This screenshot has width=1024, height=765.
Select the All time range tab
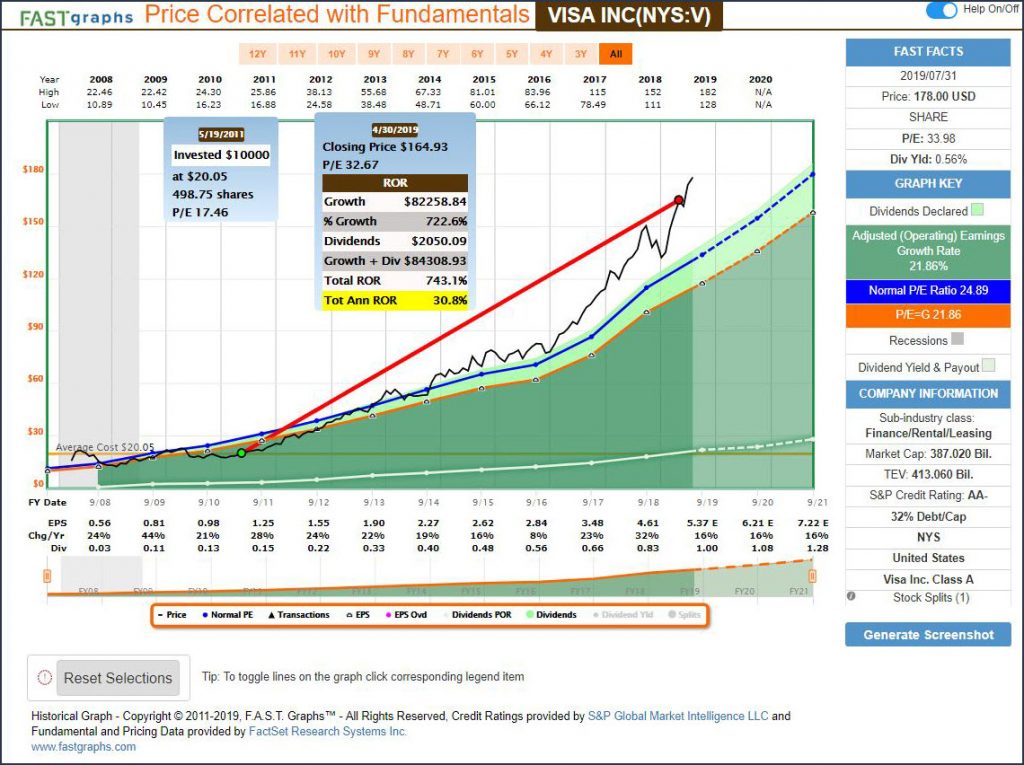(615, 53)
